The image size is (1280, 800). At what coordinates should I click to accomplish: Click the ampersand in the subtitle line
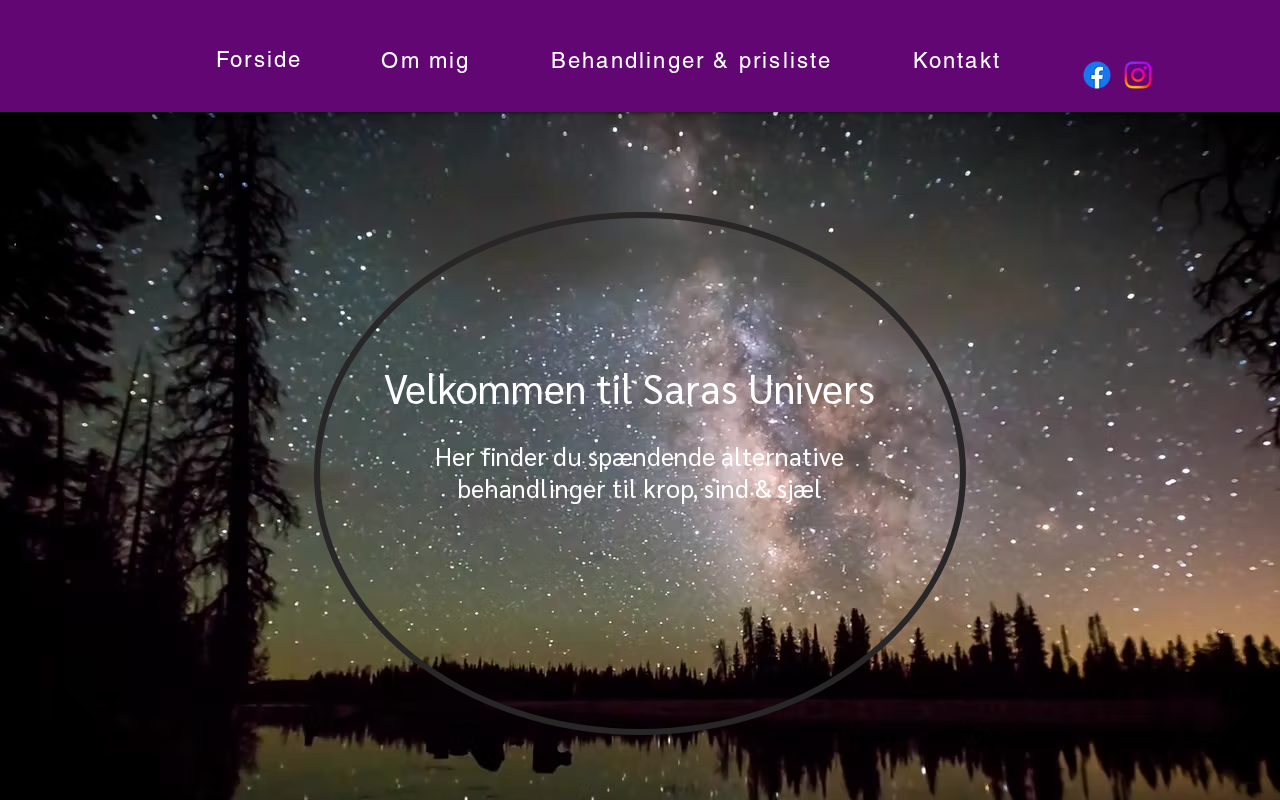[761, 490]
